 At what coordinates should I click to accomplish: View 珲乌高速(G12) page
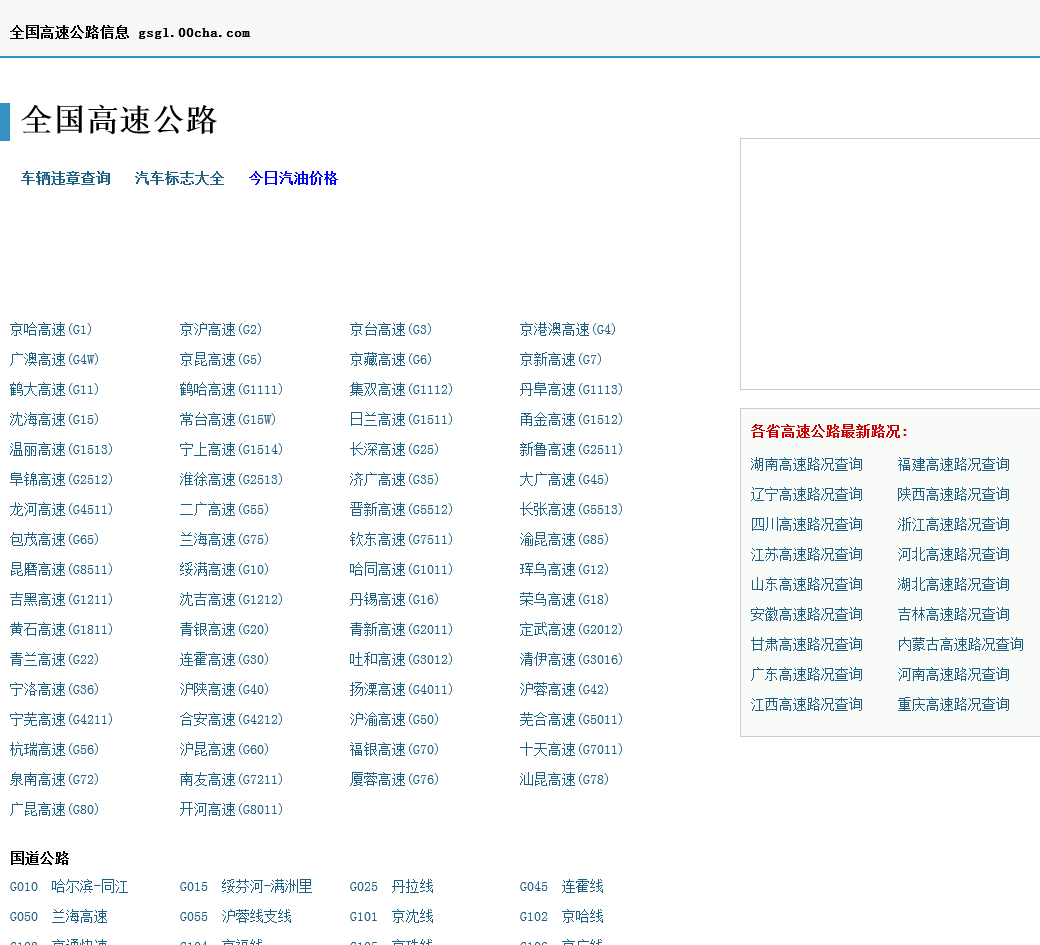click(564, 570)
